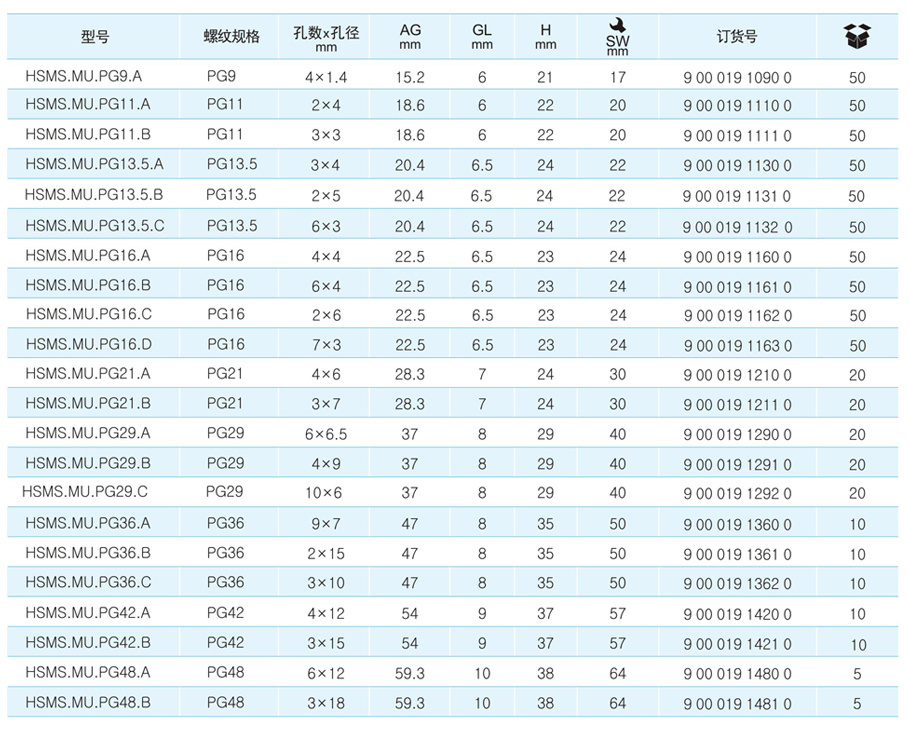Screen dimensions: 910x738
Task: Click order number 9 00 019 1090 0
Action: tap(737, 77)
